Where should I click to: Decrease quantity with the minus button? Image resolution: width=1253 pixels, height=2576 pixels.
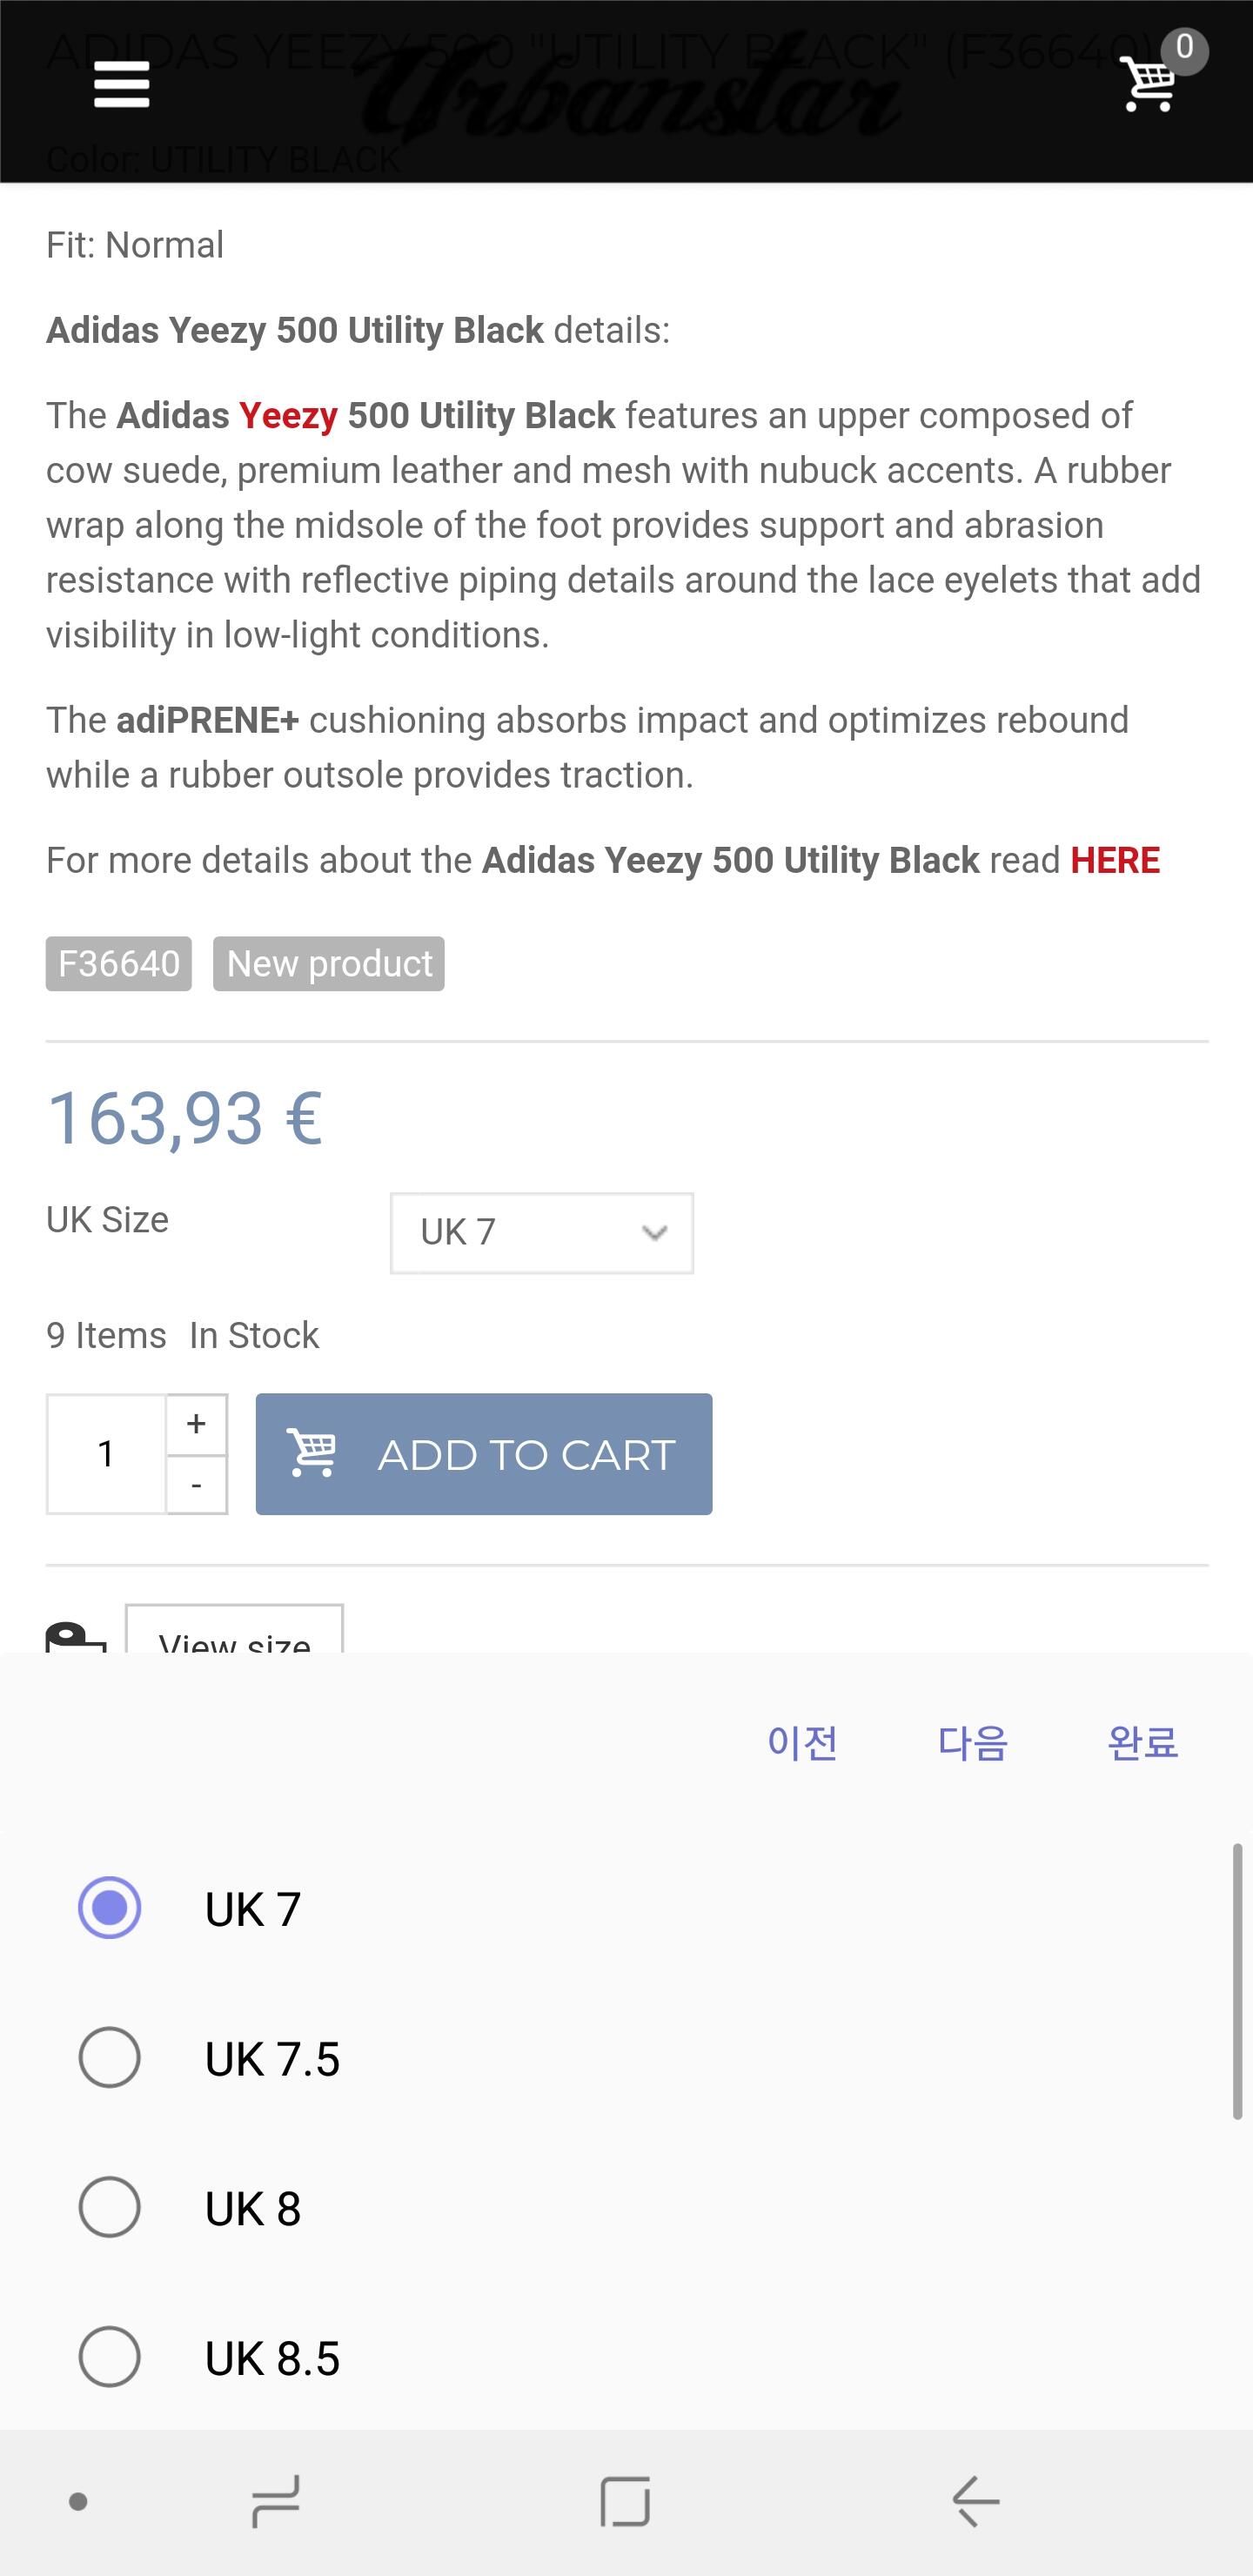click(196, 1485)
